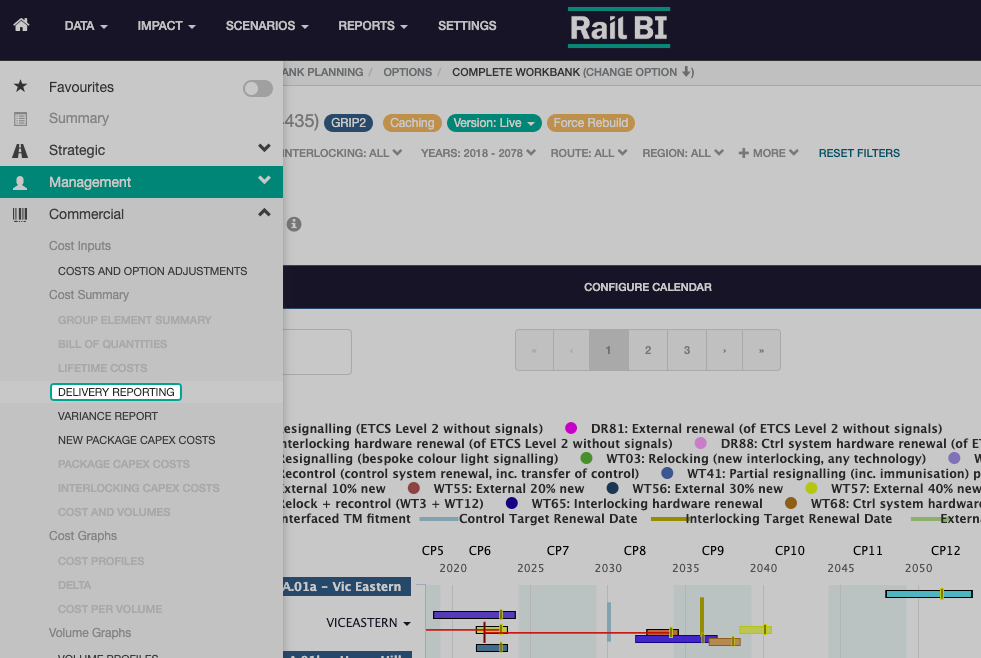Toggle the Favourites switch
This screenshot has width=981, height=658.
[258, 89]
